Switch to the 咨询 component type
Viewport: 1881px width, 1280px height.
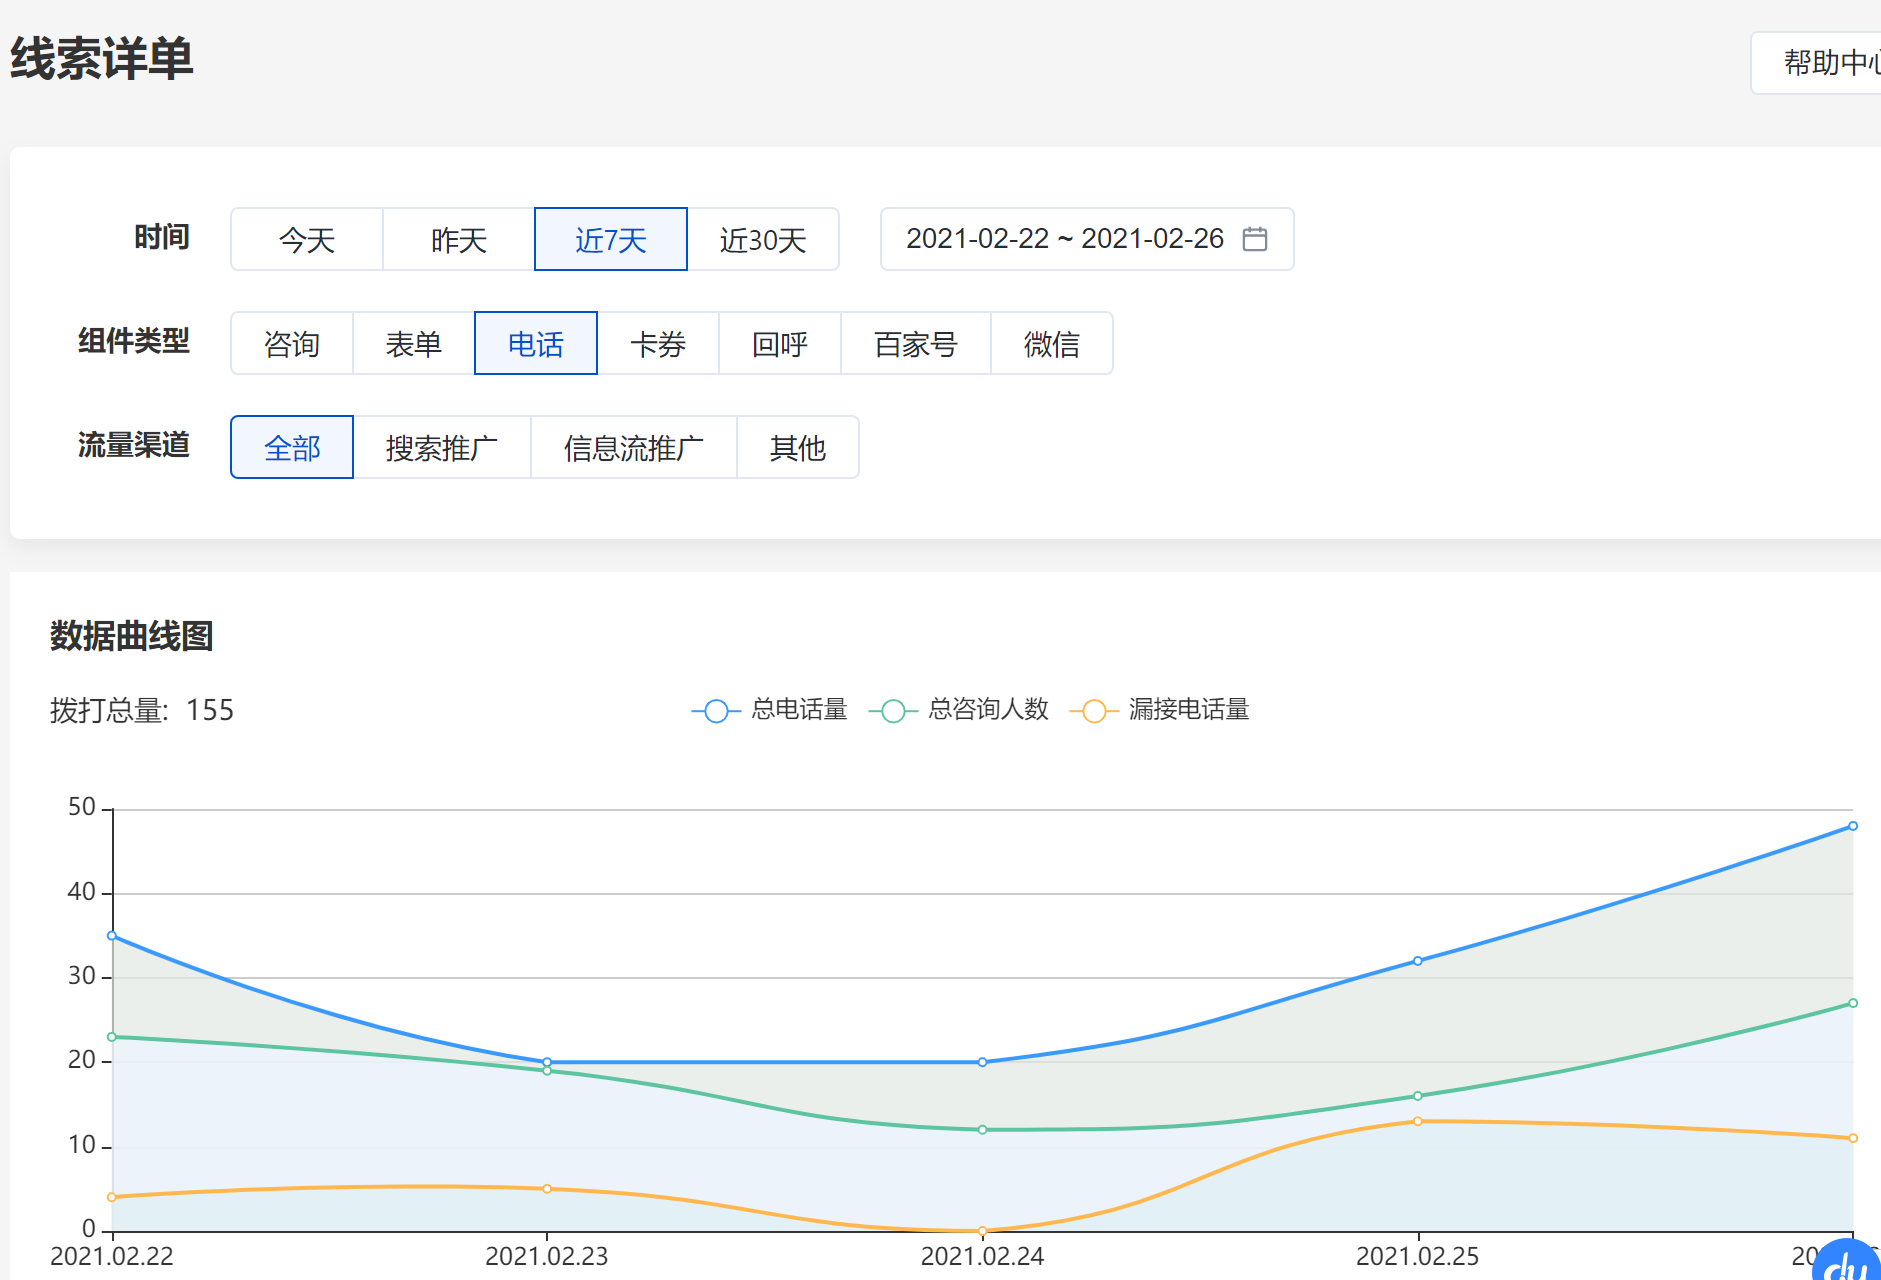292,343
